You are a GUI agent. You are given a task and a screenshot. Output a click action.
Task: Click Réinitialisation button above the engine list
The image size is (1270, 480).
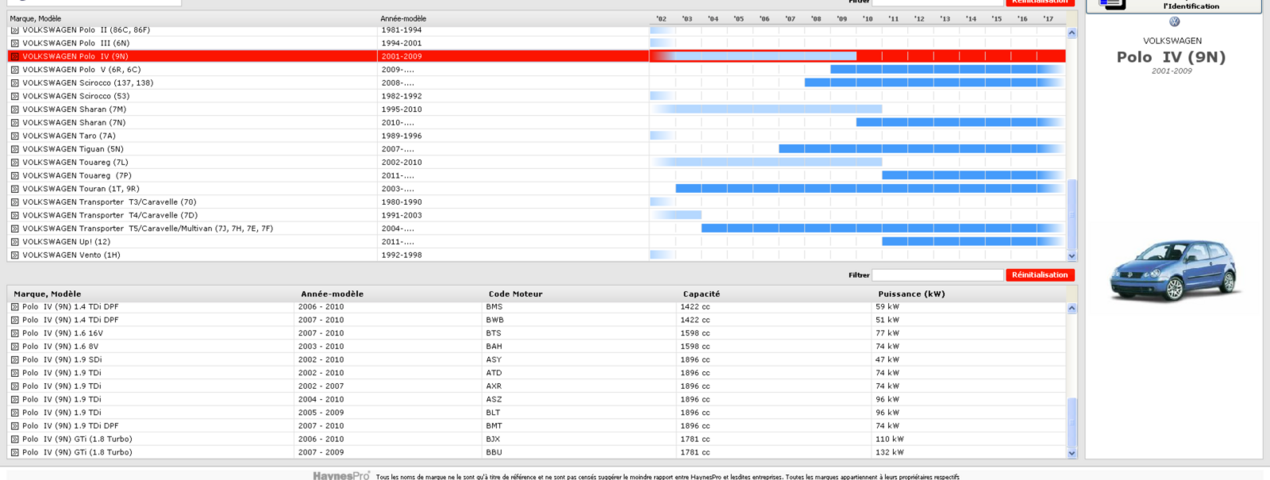[1040, 275]
